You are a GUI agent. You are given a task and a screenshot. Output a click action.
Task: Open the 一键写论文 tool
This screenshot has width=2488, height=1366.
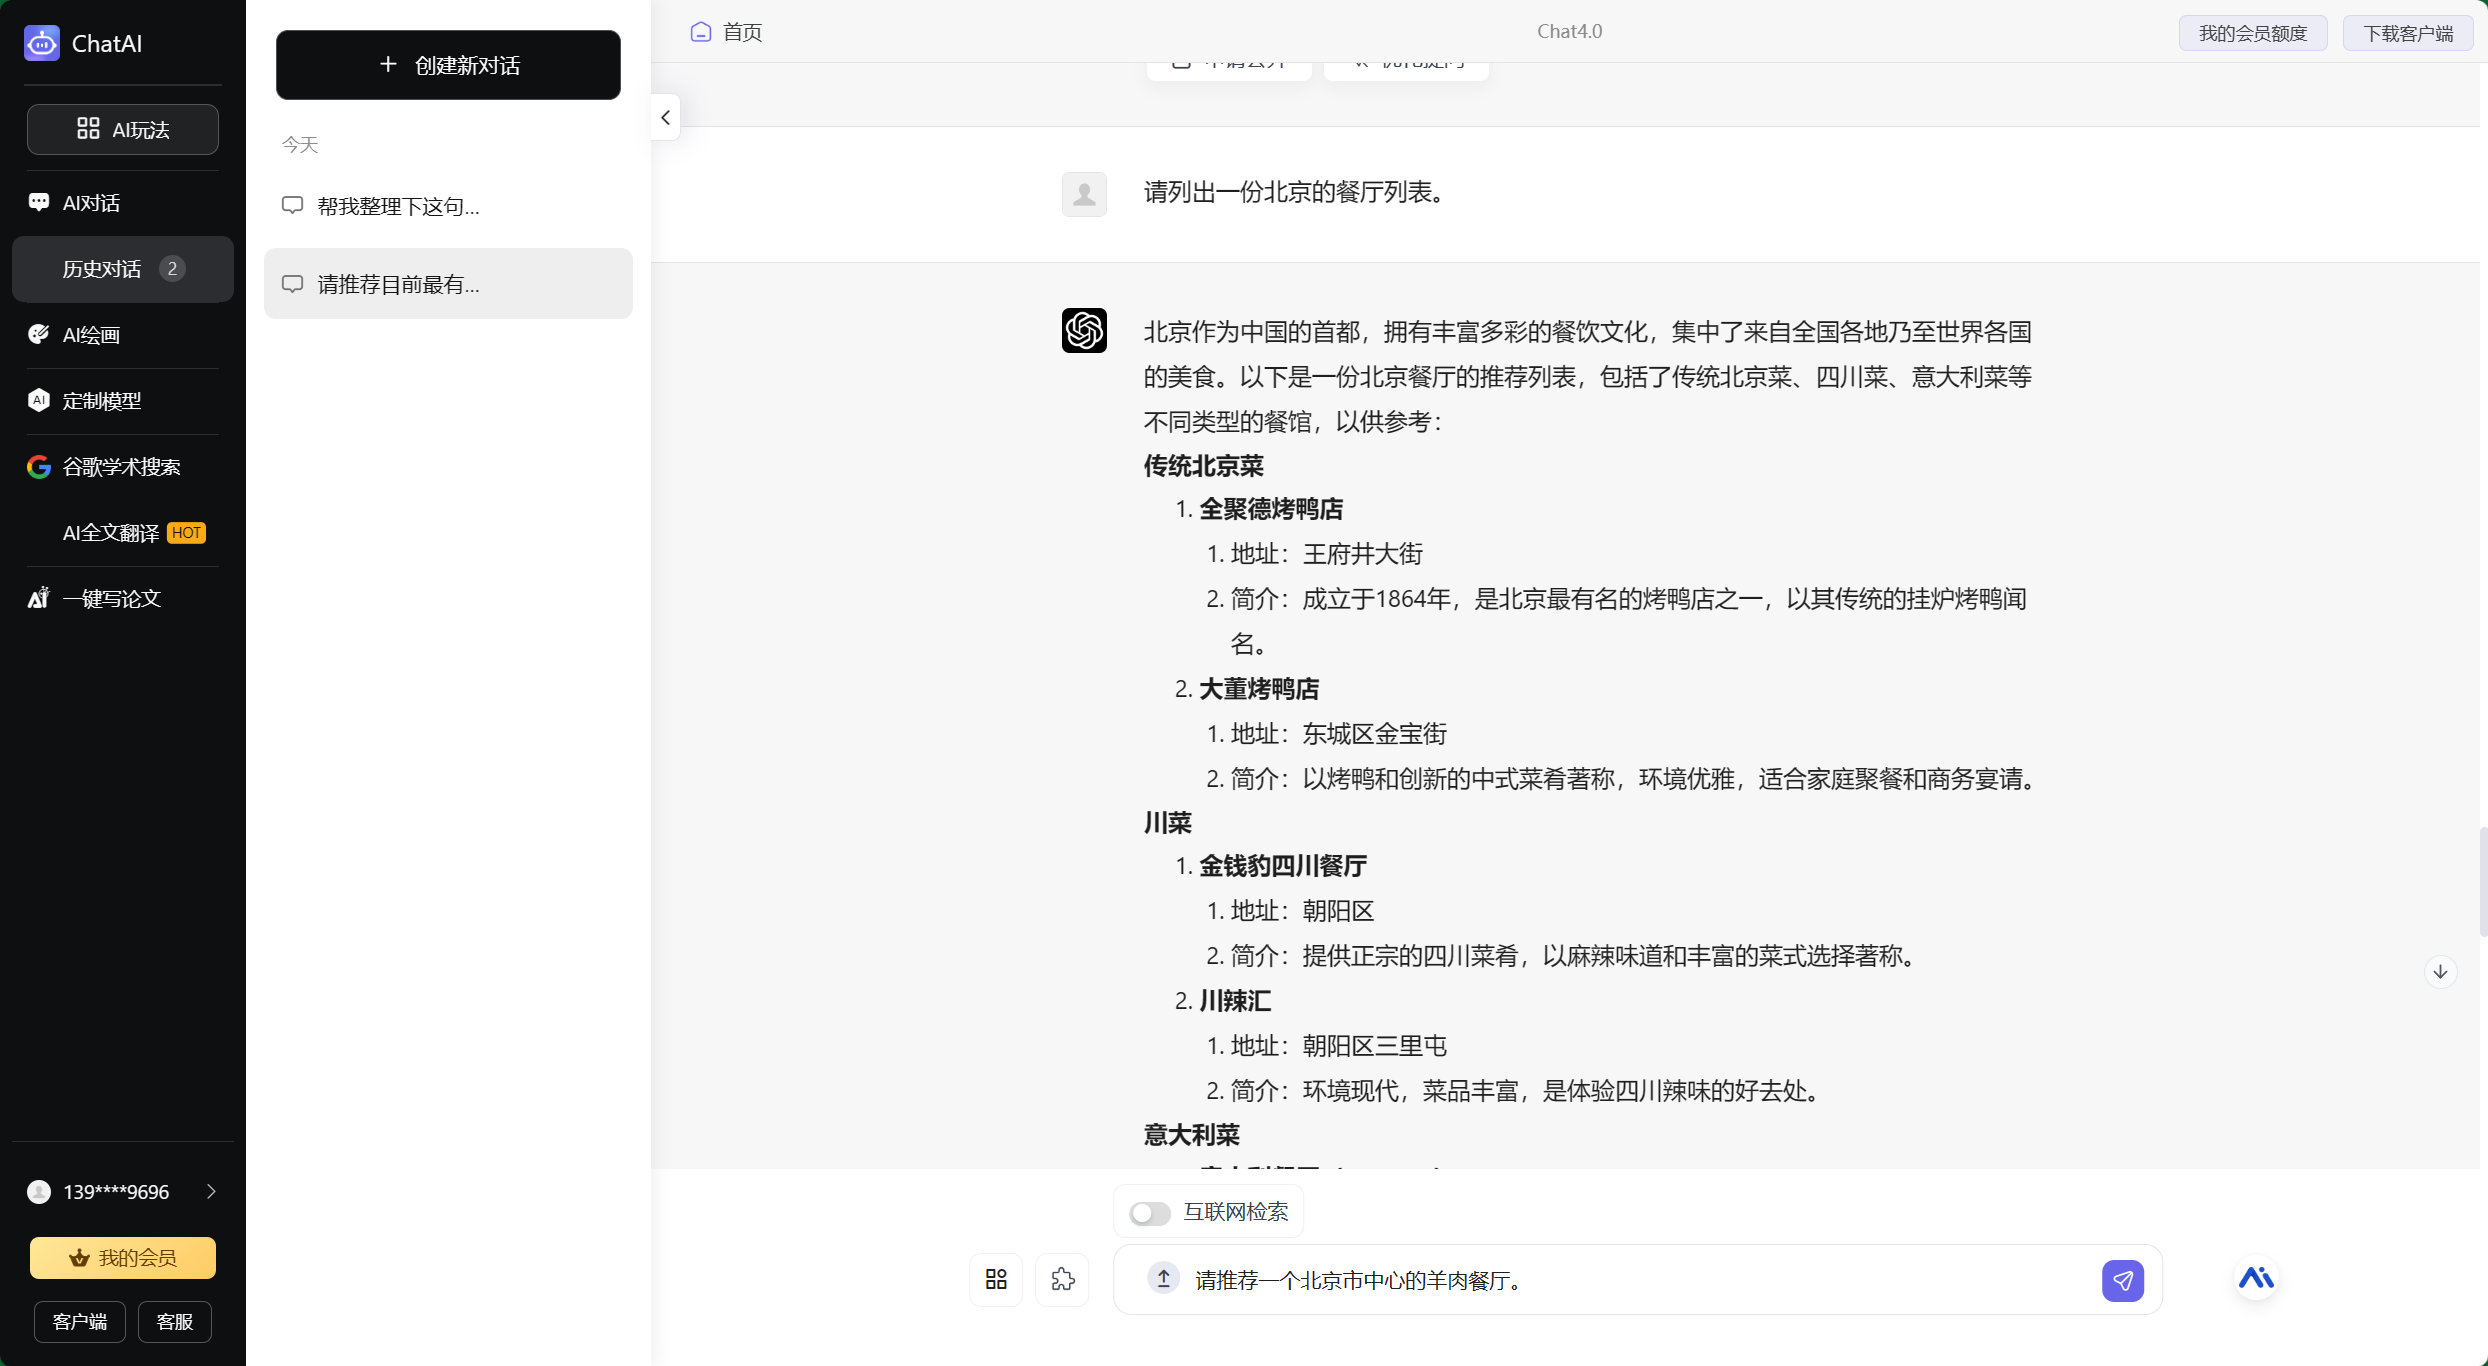[110, 598]
